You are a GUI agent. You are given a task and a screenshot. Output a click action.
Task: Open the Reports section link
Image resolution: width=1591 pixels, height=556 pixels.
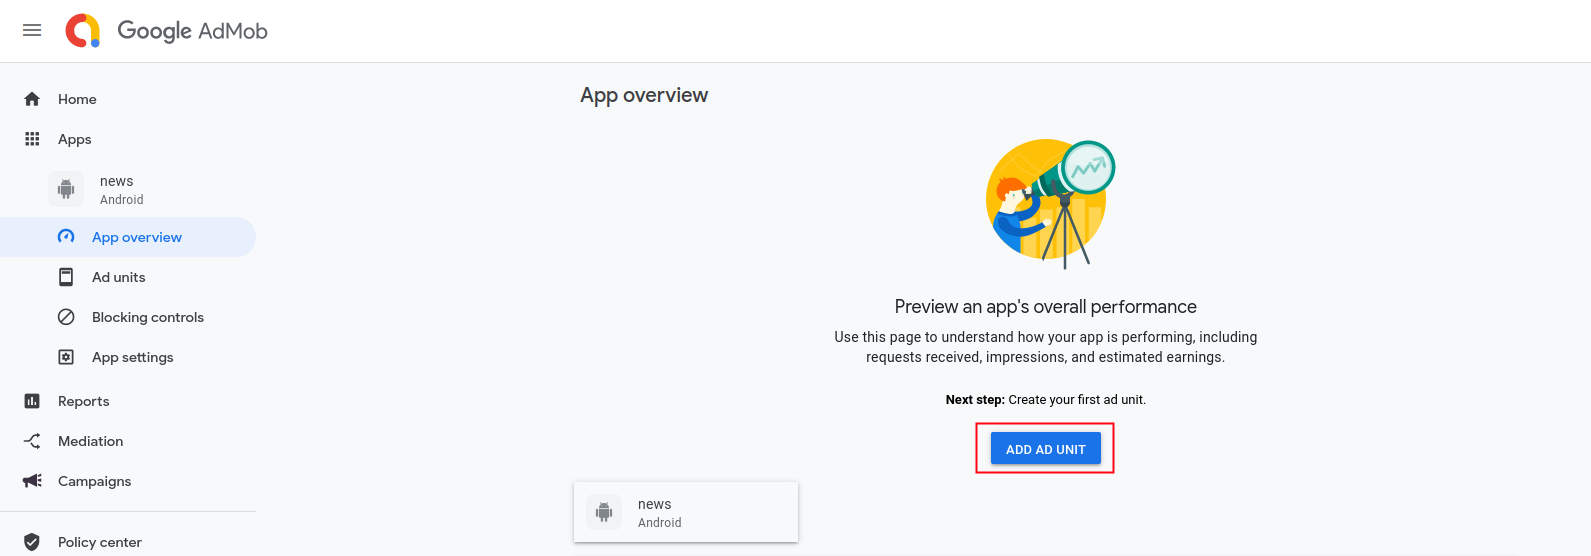pos(83,401)
